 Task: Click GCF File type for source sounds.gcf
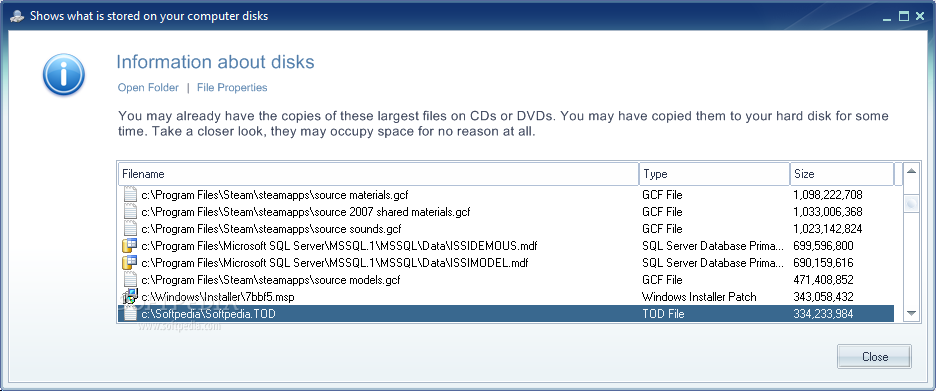(662, 229)
